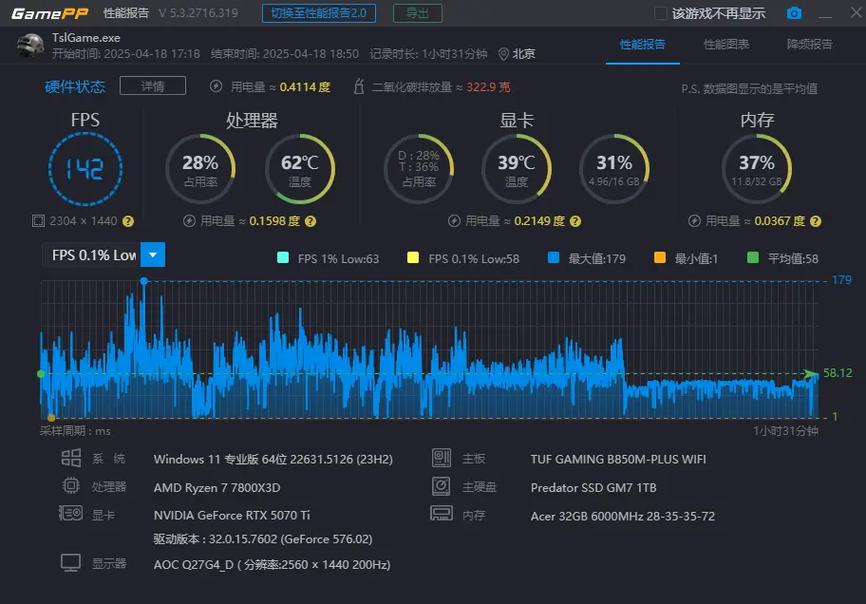
Task: Click the blue max value chart marker
Action: click(144, 281)
